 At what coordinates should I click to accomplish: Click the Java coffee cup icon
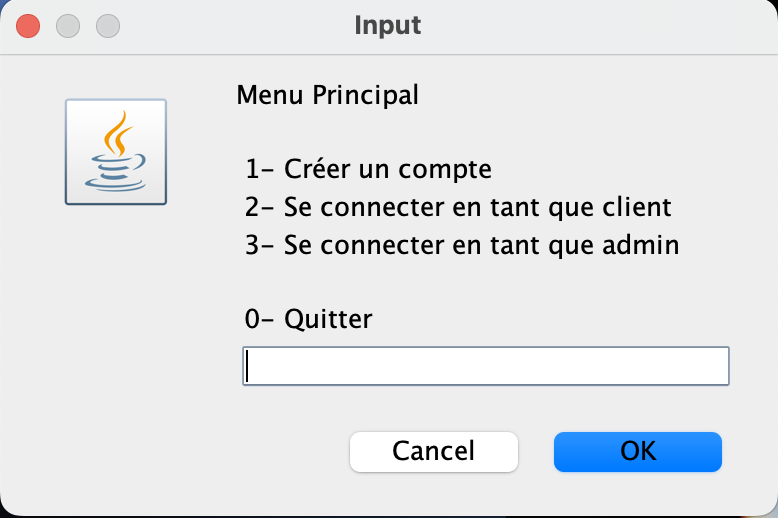(x=116, y=152)
